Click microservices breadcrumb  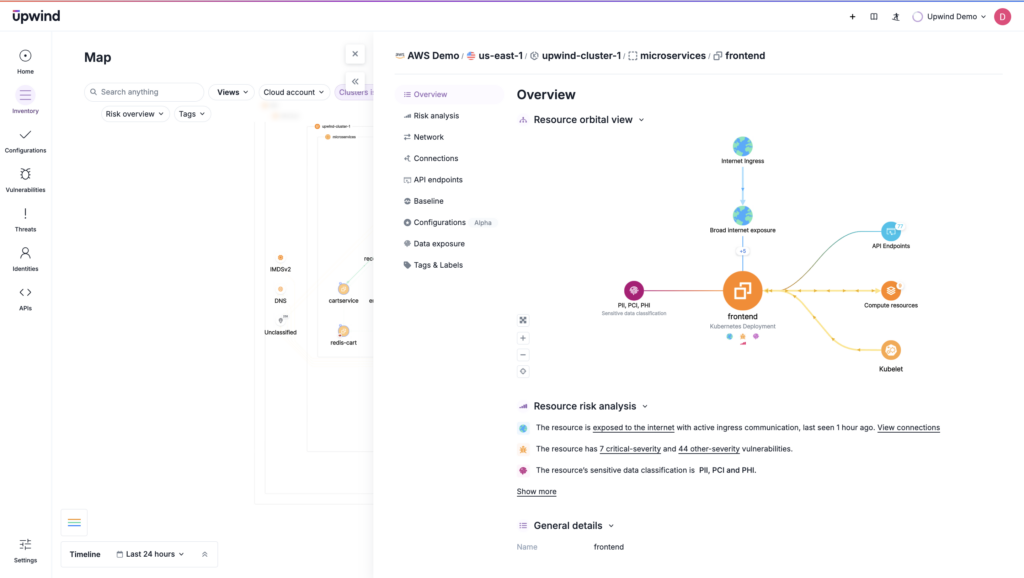pyautogui.click(x=667, y=56)
